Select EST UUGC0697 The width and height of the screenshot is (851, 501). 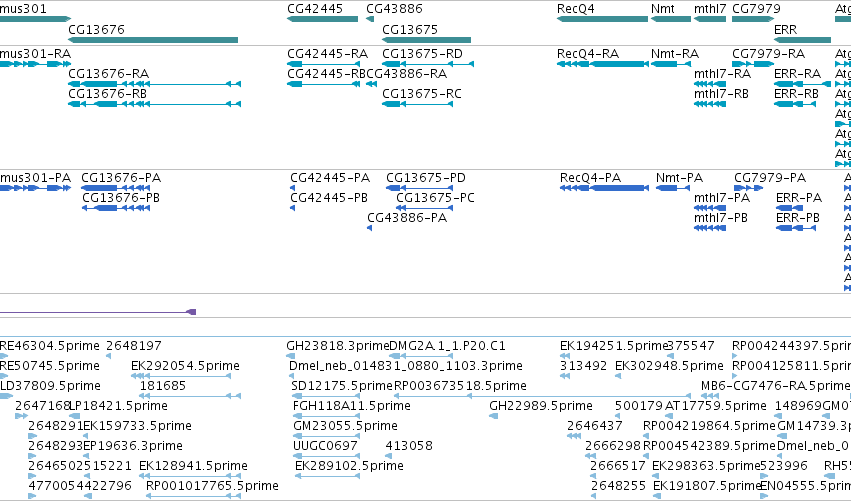pos(325,446)
